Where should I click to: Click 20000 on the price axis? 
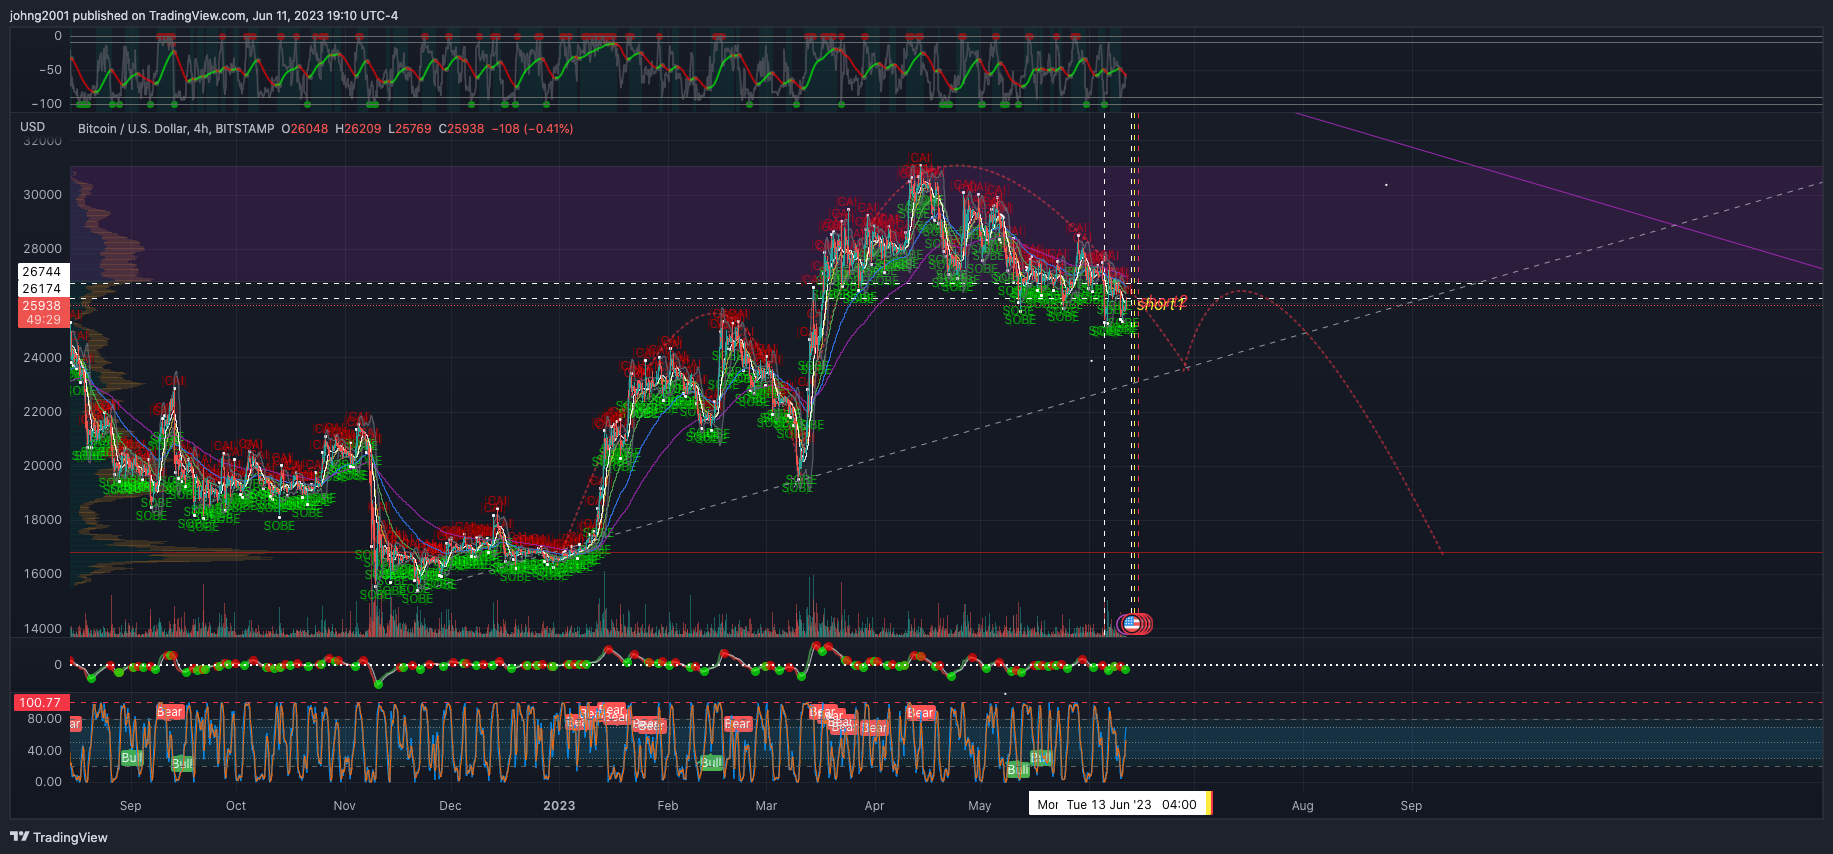(x=42, y=466)
